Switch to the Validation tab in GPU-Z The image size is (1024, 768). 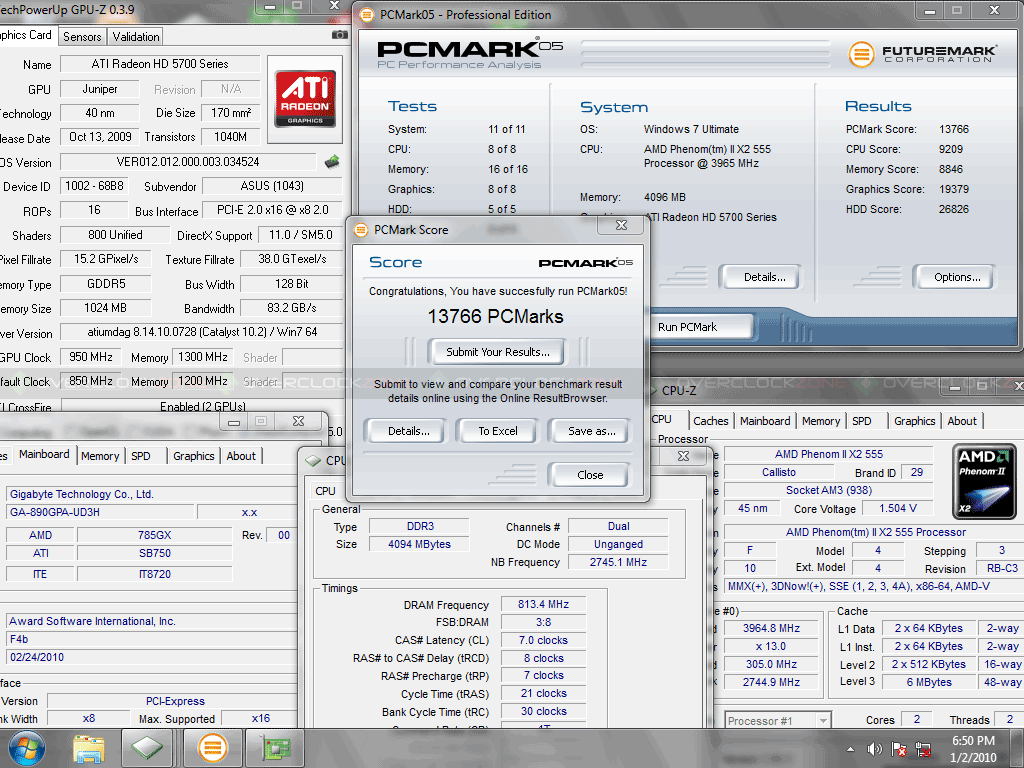pos(136,37)
